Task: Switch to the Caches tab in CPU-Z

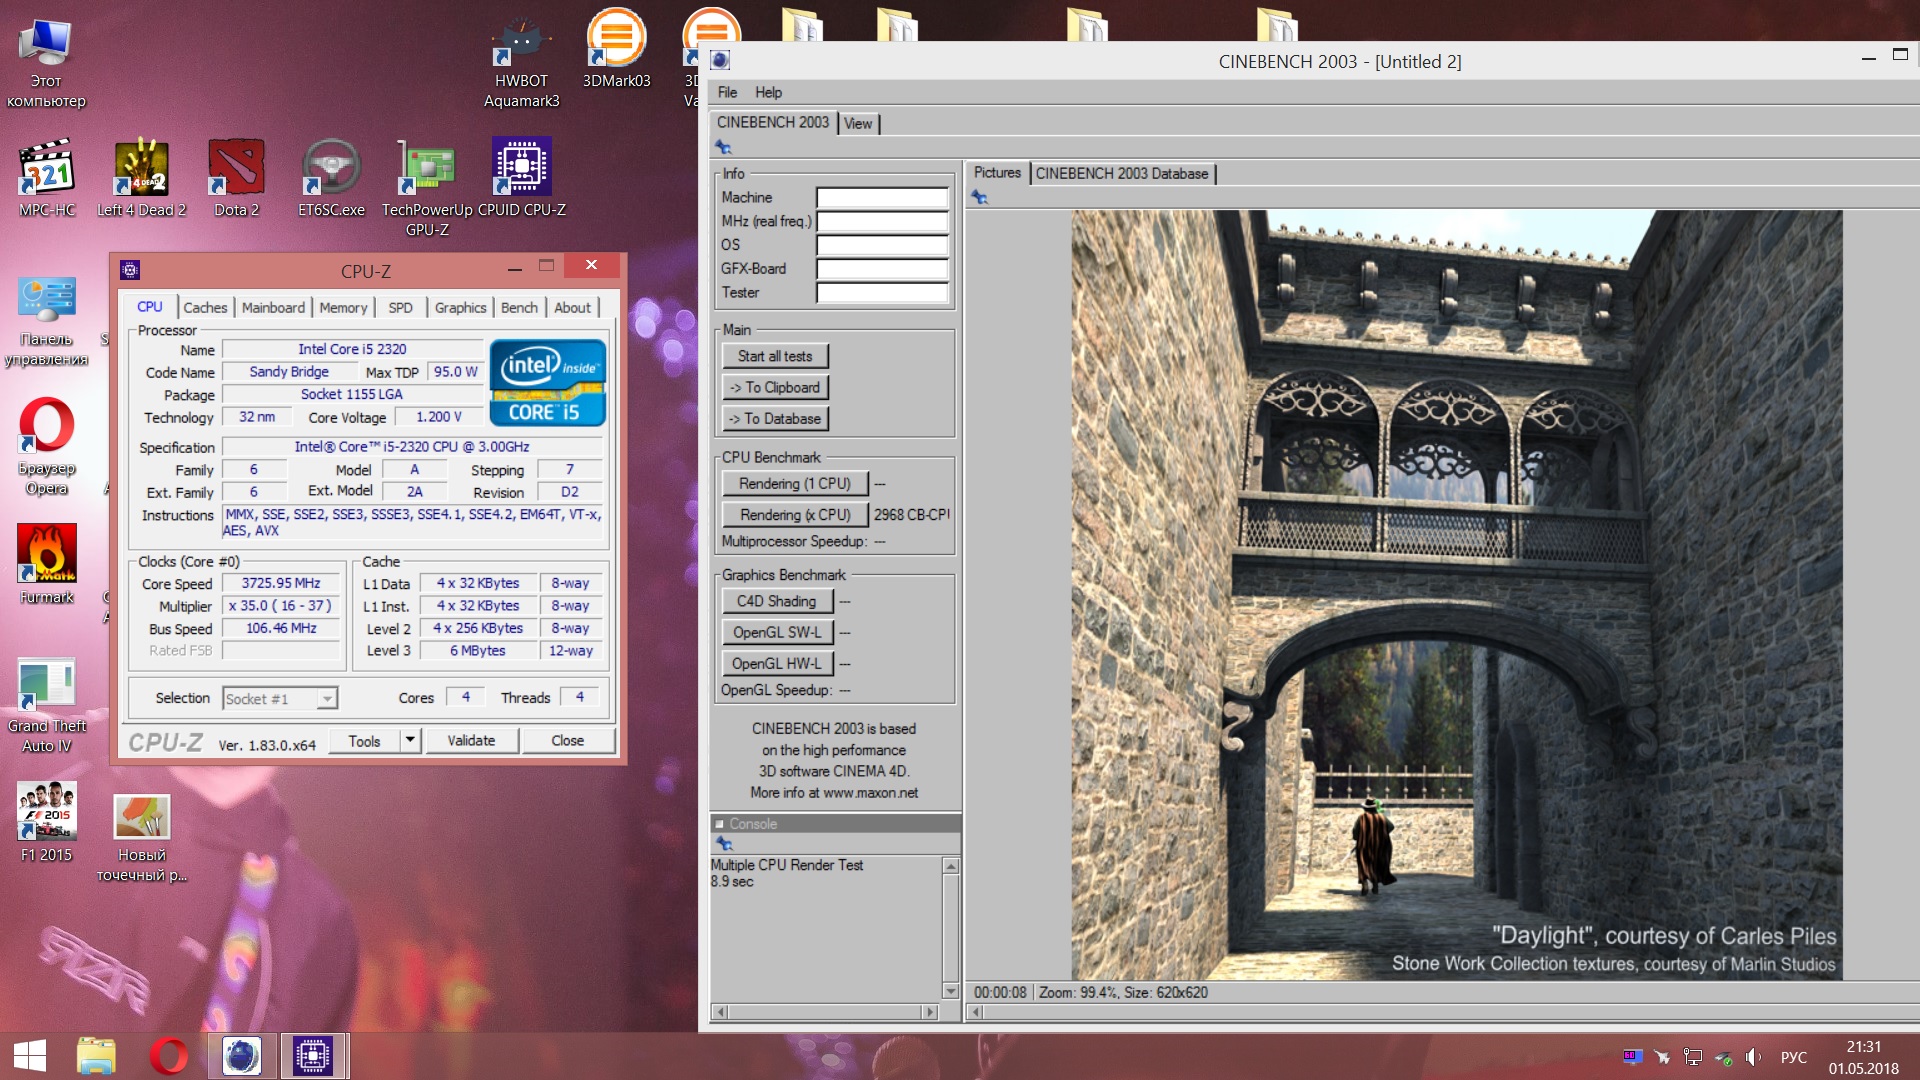Action: coord(205,307)
